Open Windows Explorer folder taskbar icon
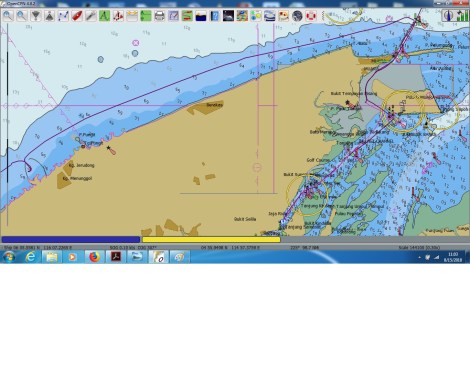The height and width of the screenshot is (370, 470). coord(52,257)
